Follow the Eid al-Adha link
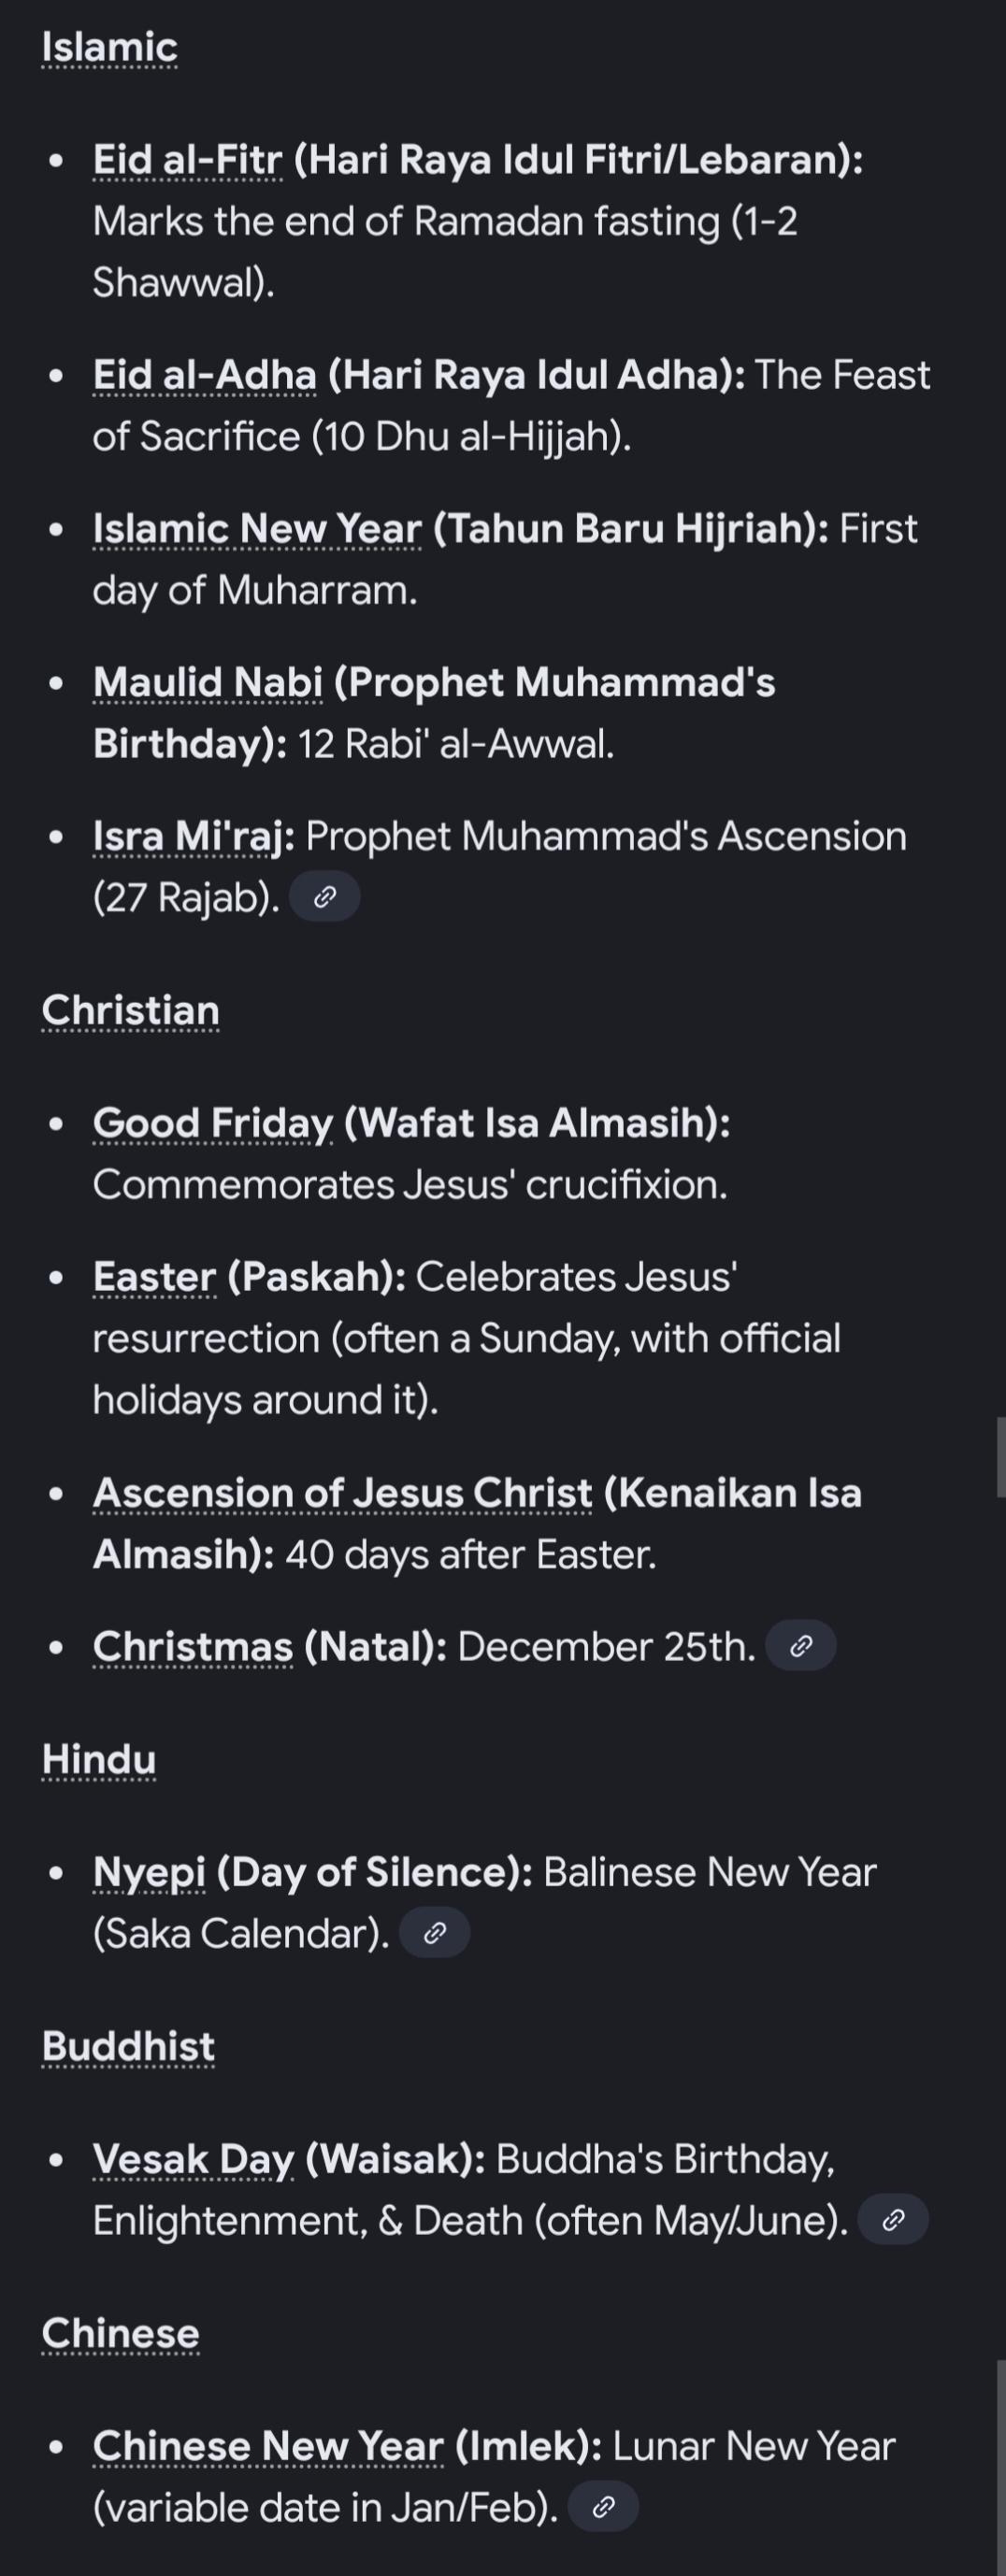 pyautogui.click(x=204, y=375)
